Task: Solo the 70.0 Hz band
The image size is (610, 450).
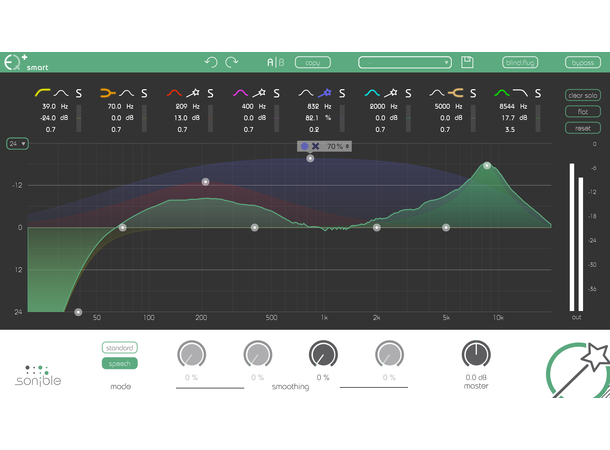Action: pyautogui.click(x=144, y=93)
